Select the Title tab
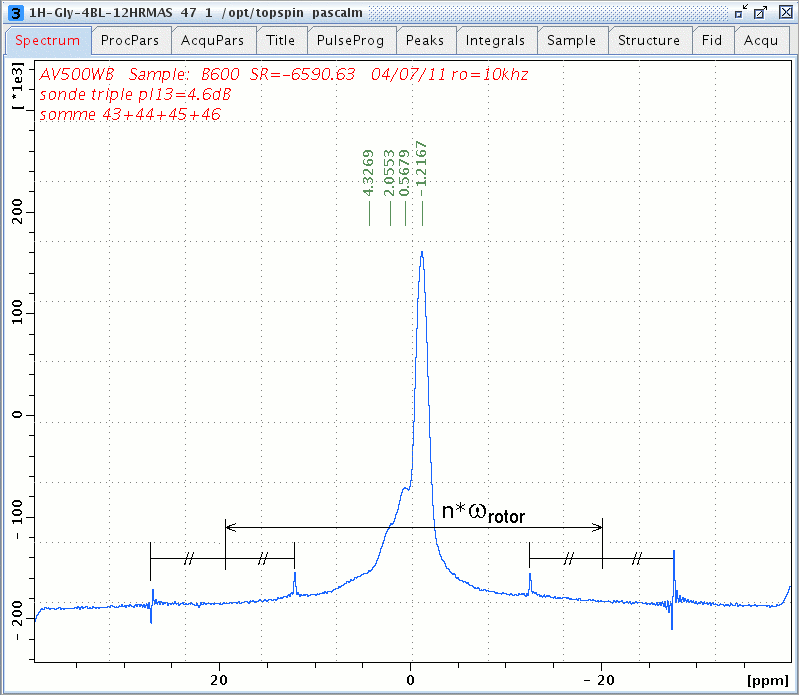Viewport: 799px width, 695px height. (280, 41)
